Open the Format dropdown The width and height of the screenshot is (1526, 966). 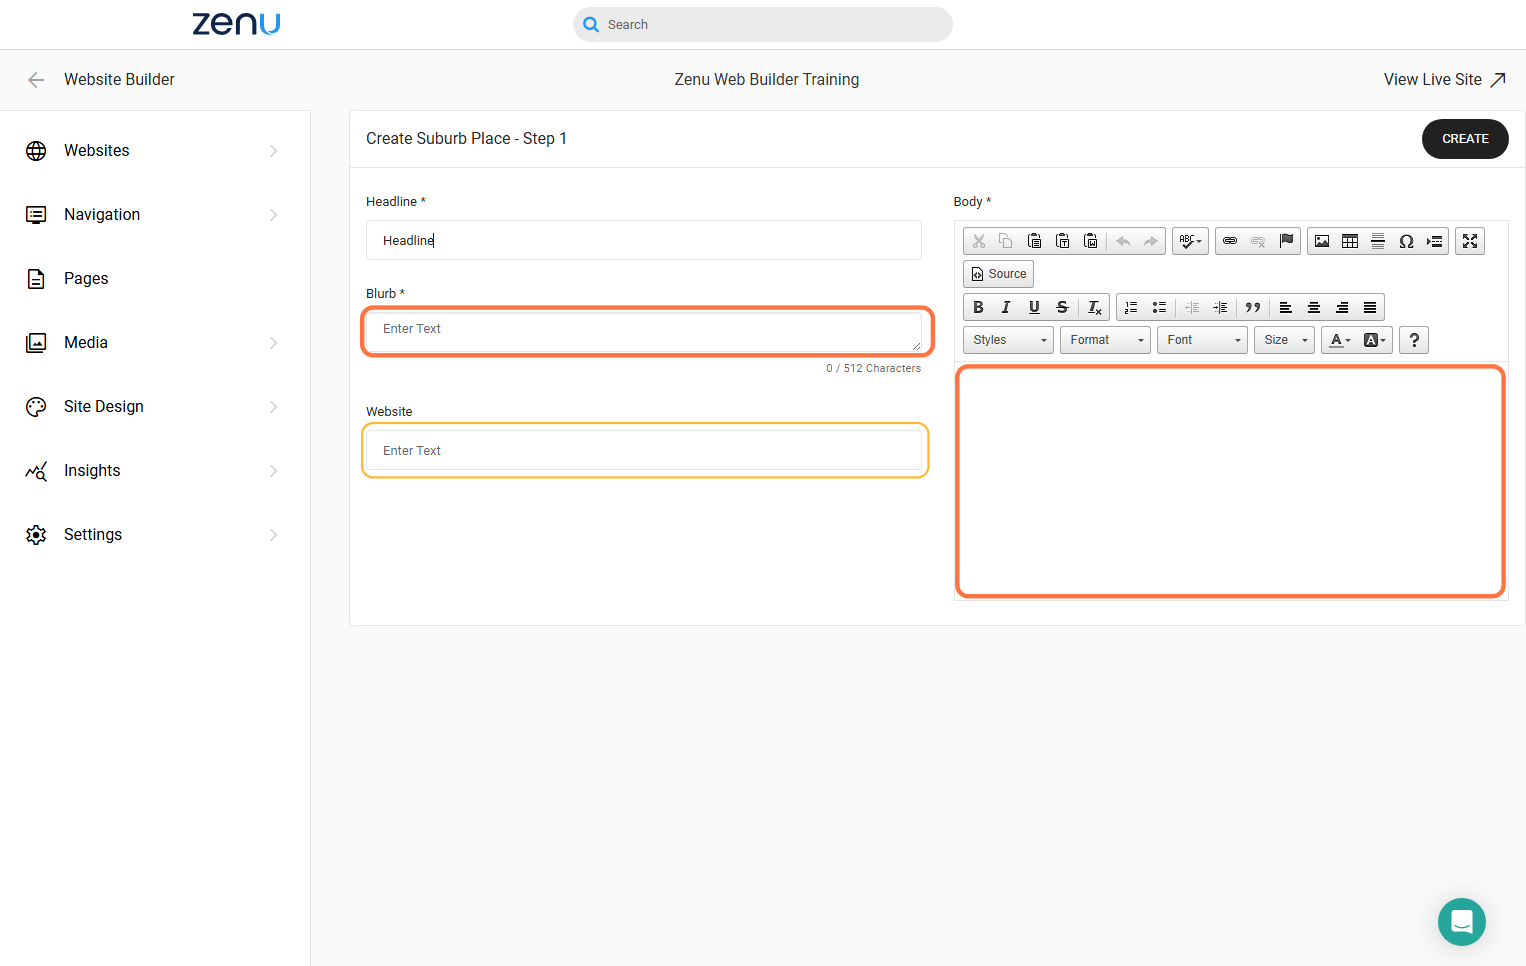1105,340
